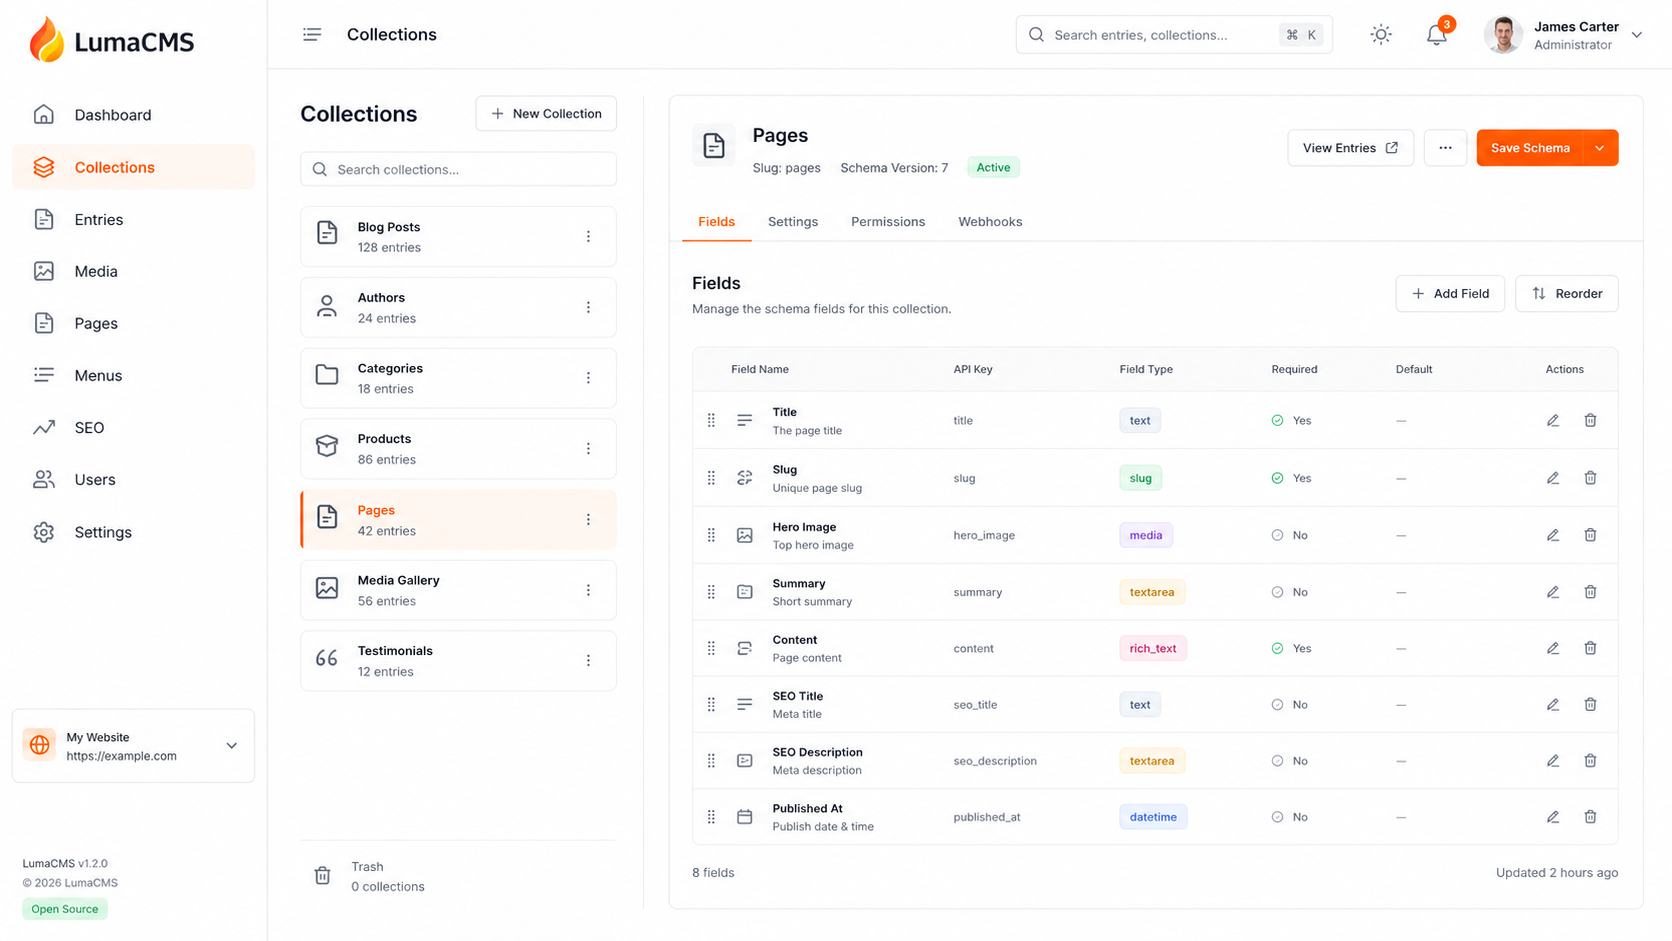Open Media in sidebar
The width and height of the screenshot is (1672, 941).
(133, 271)
